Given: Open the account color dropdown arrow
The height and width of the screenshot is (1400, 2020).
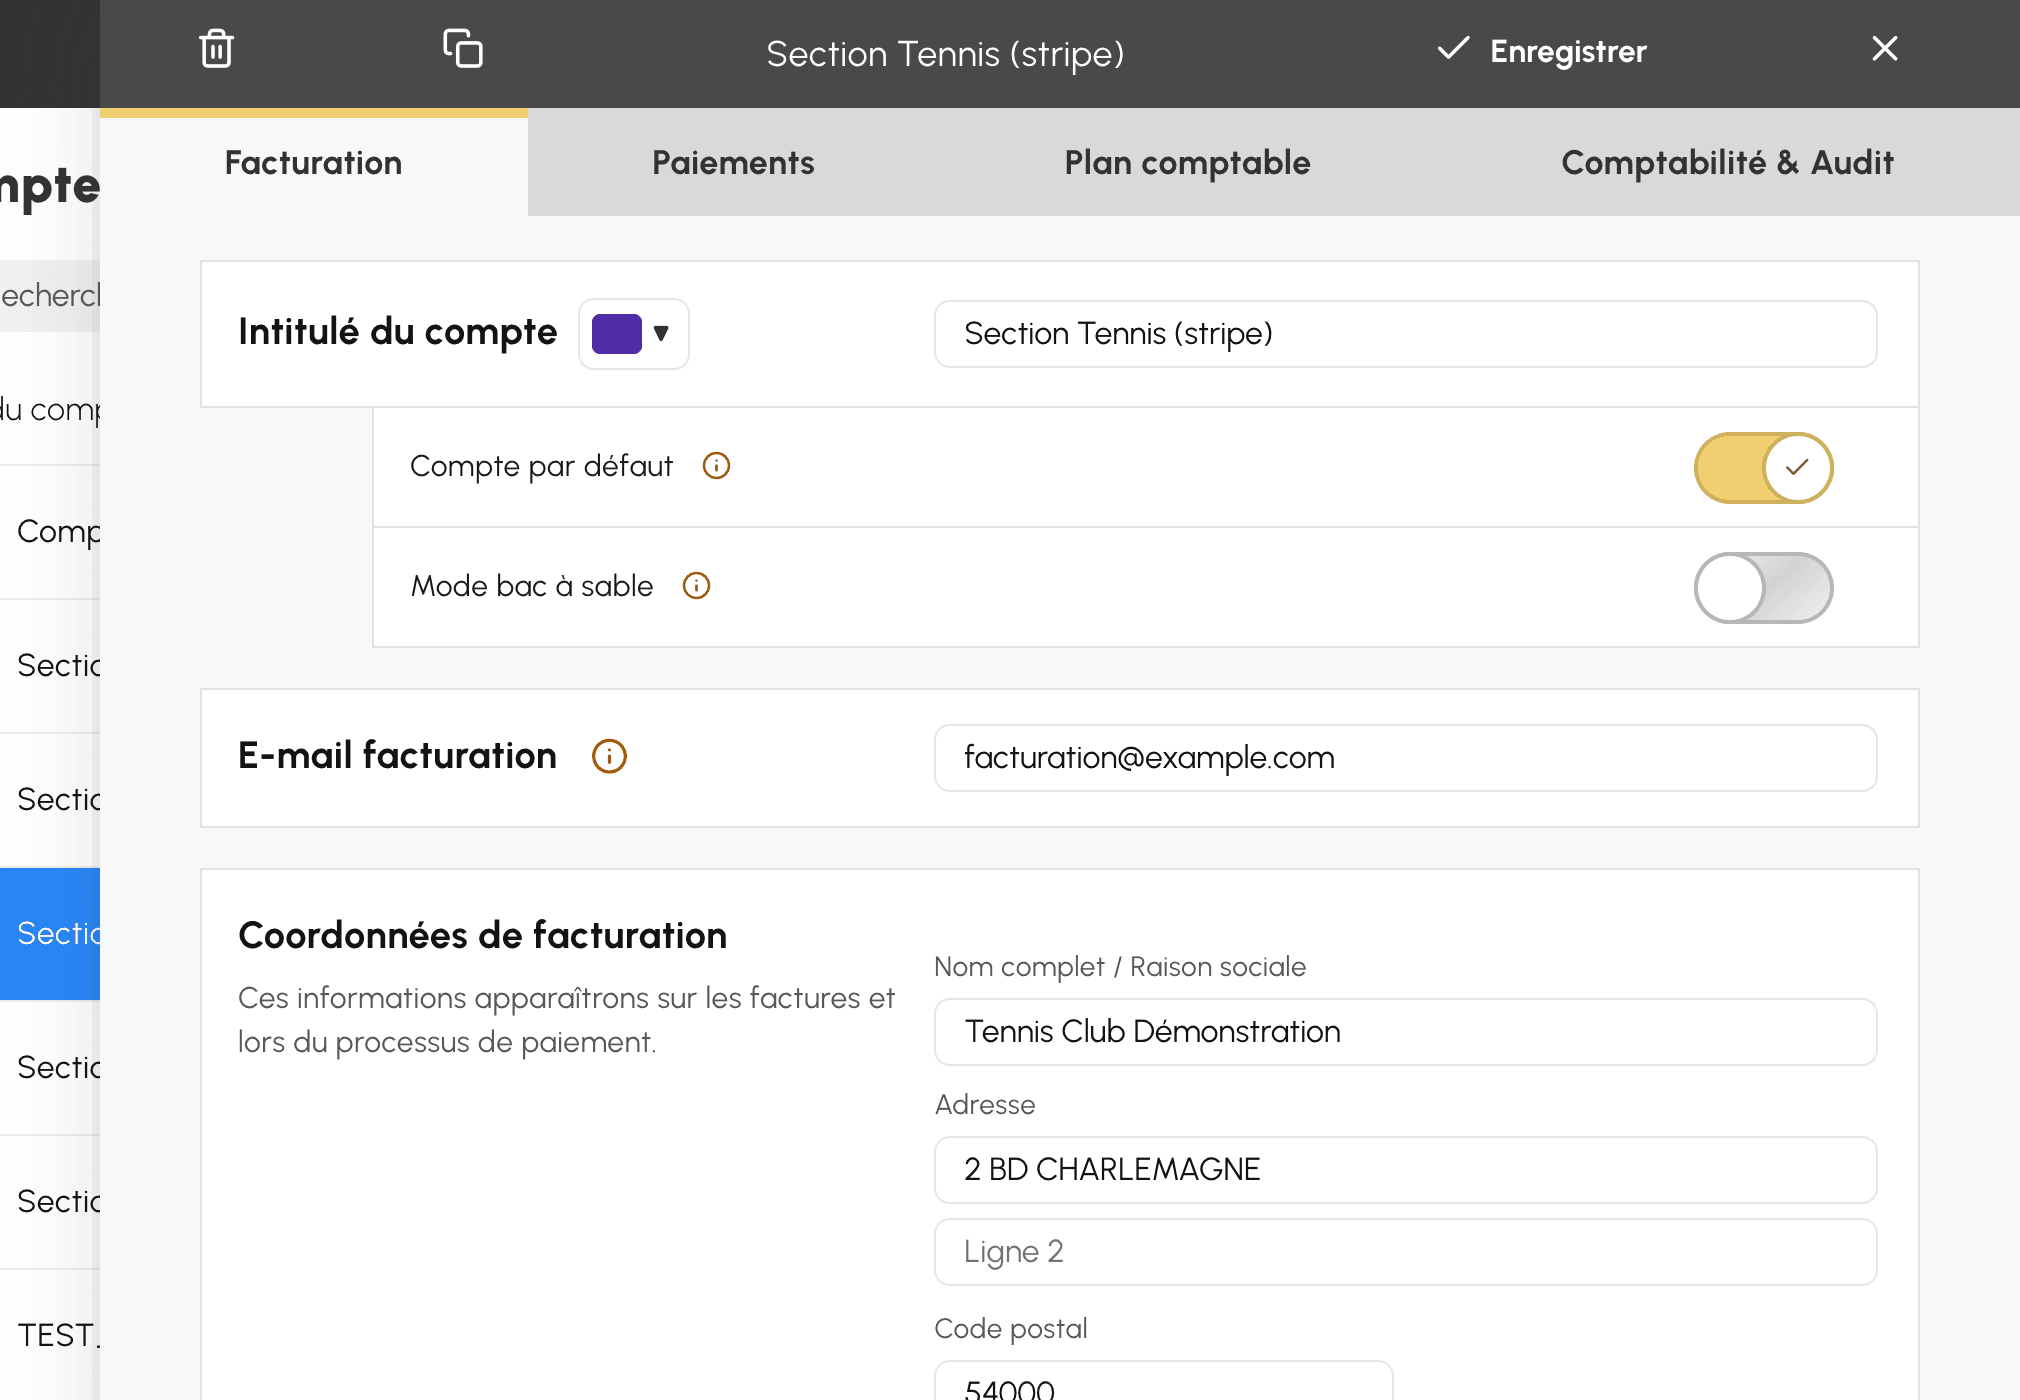Looking at the screenshot, I should 661,333.
